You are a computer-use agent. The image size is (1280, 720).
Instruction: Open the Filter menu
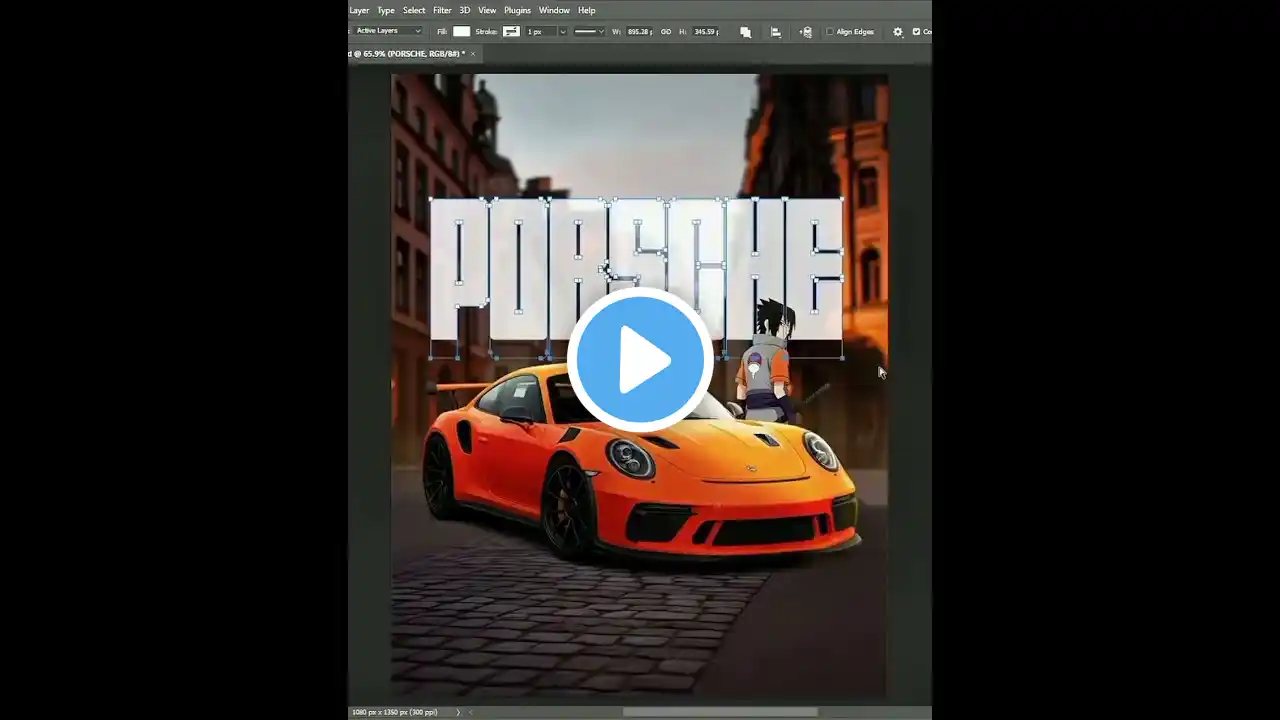pyautogui.click(x=442, y=10)
